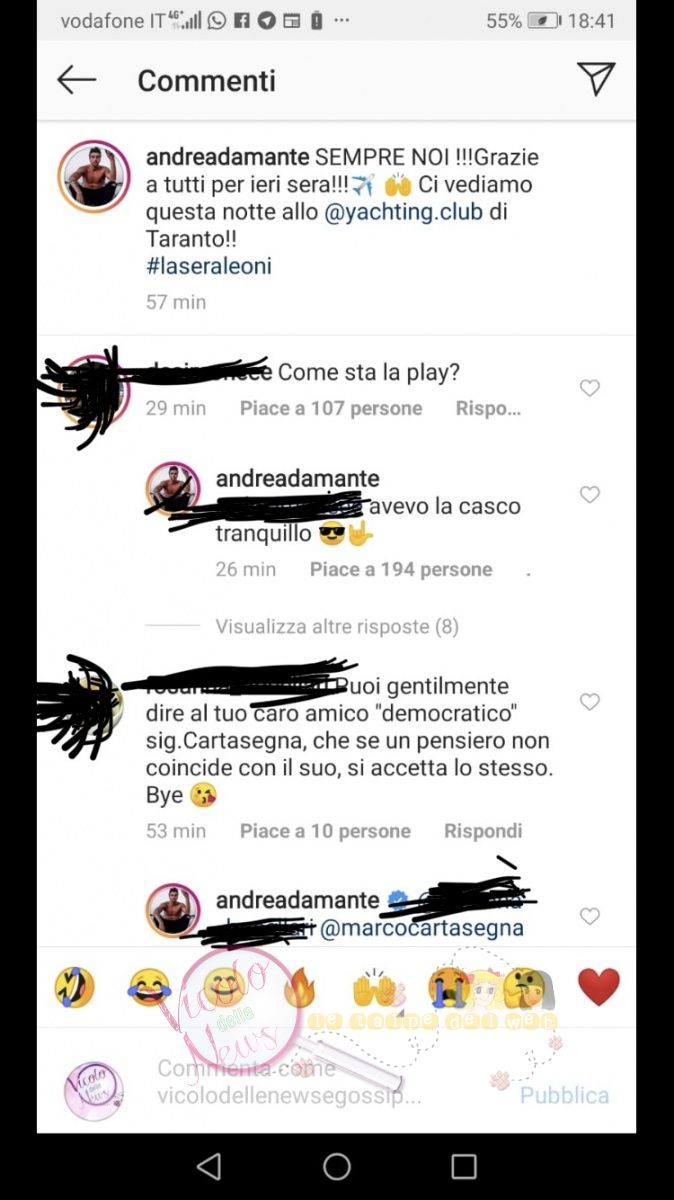Open the #laseraleoni hashtag
The image size is (674, 1200).
208,266
